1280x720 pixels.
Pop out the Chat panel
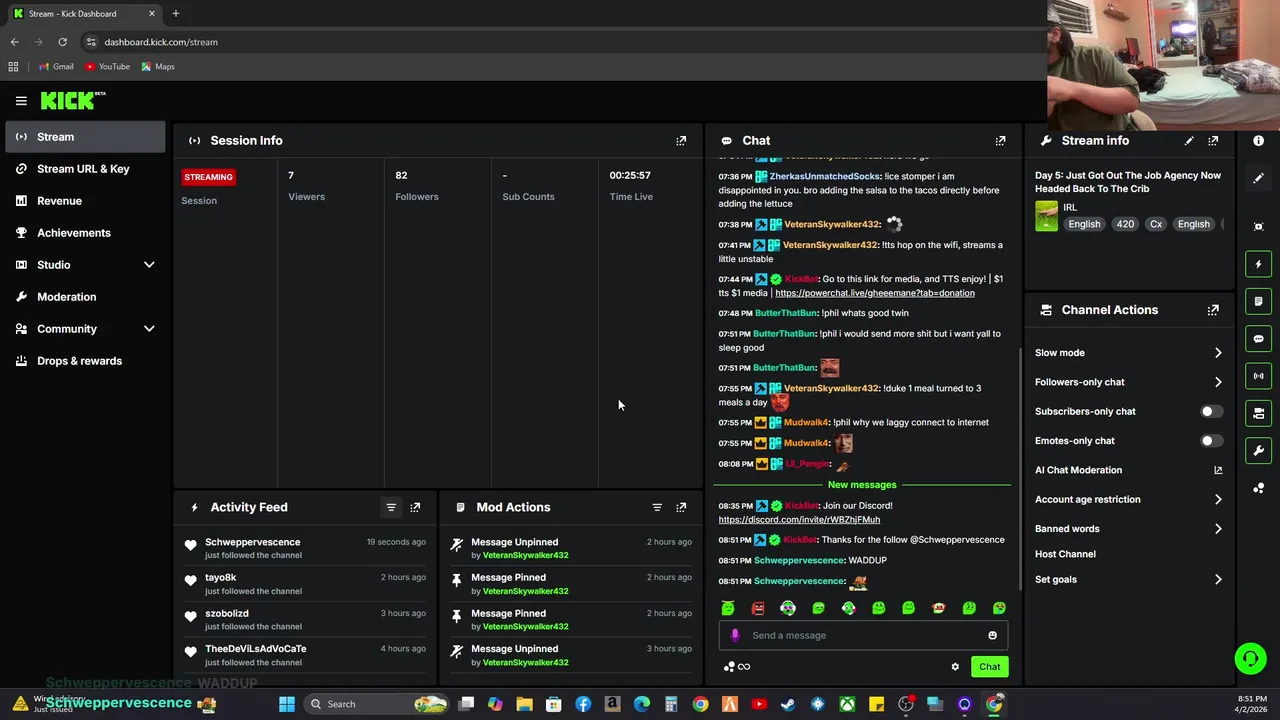click(x=1000, y=141)
